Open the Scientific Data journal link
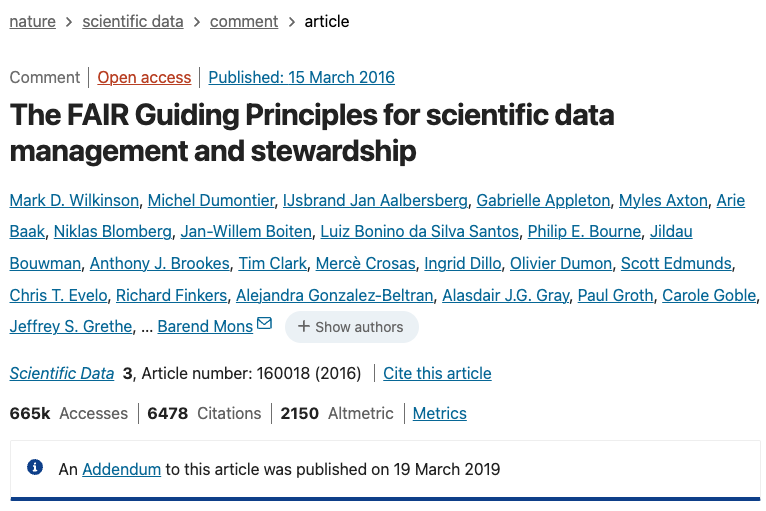Screen dimensions: 766x511 point(62,373)
